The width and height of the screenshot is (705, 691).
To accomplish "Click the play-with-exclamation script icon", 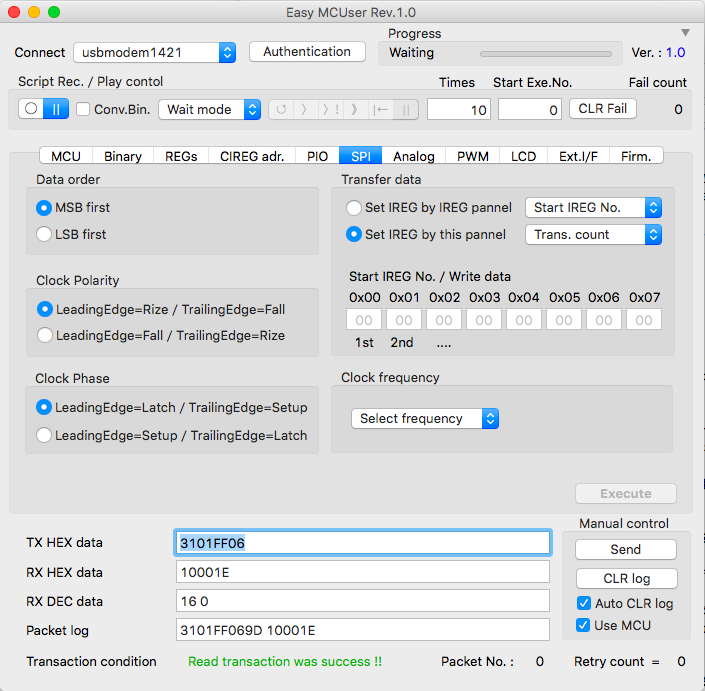I will [x=331, y=109].
